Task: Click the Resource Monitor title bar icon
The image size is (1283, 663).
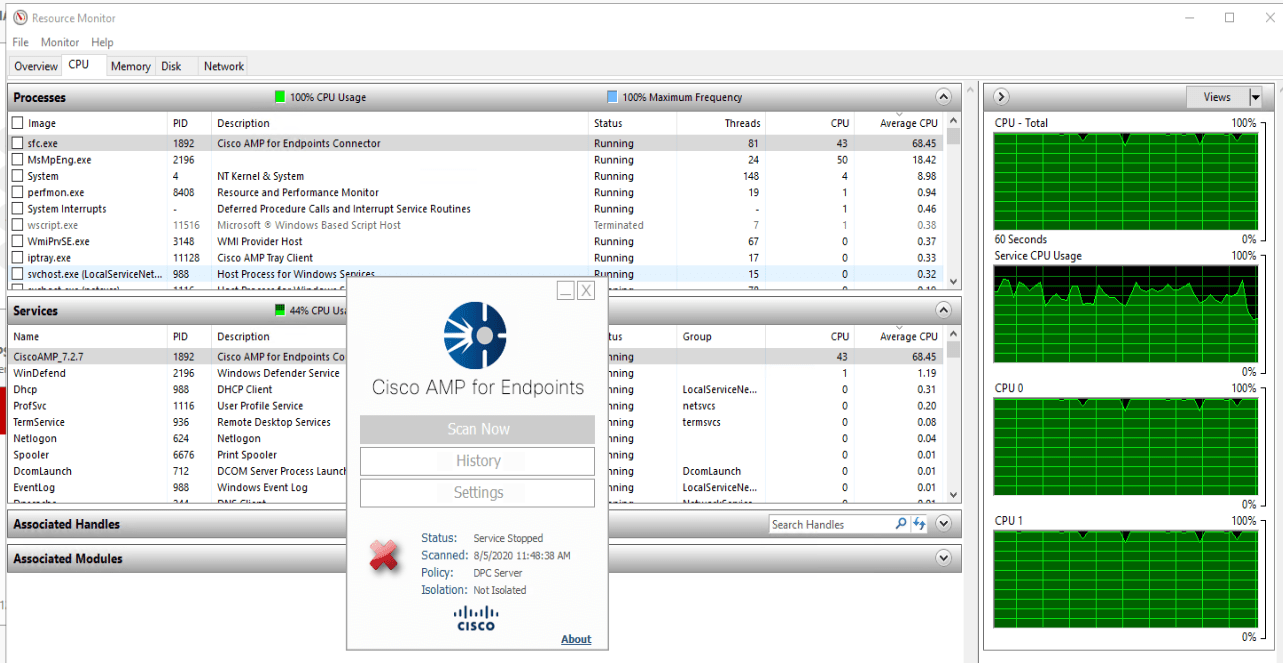Action: (x=20, y=18)
